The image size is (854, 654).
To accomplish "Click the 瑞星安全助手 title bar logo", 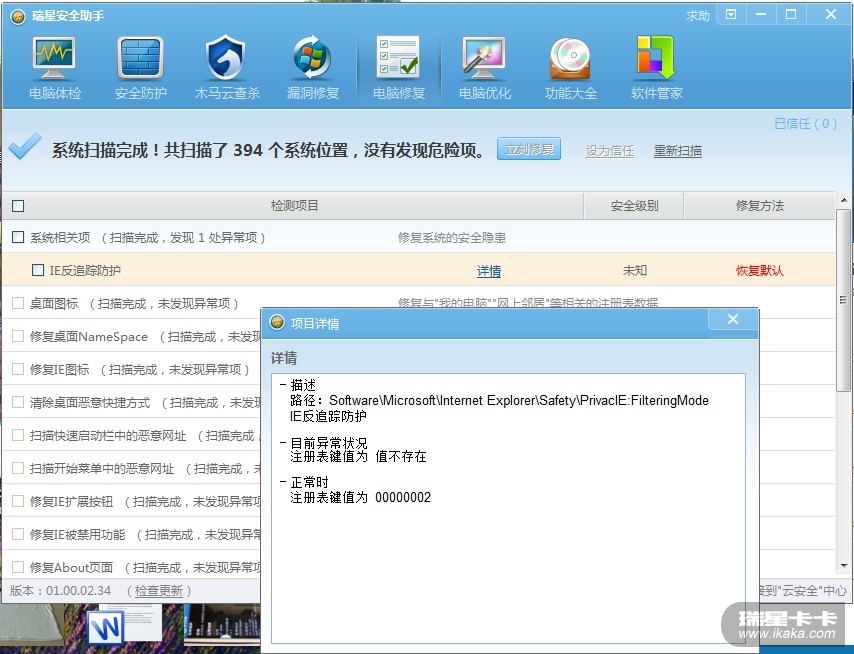I will (x=17, y=16).
